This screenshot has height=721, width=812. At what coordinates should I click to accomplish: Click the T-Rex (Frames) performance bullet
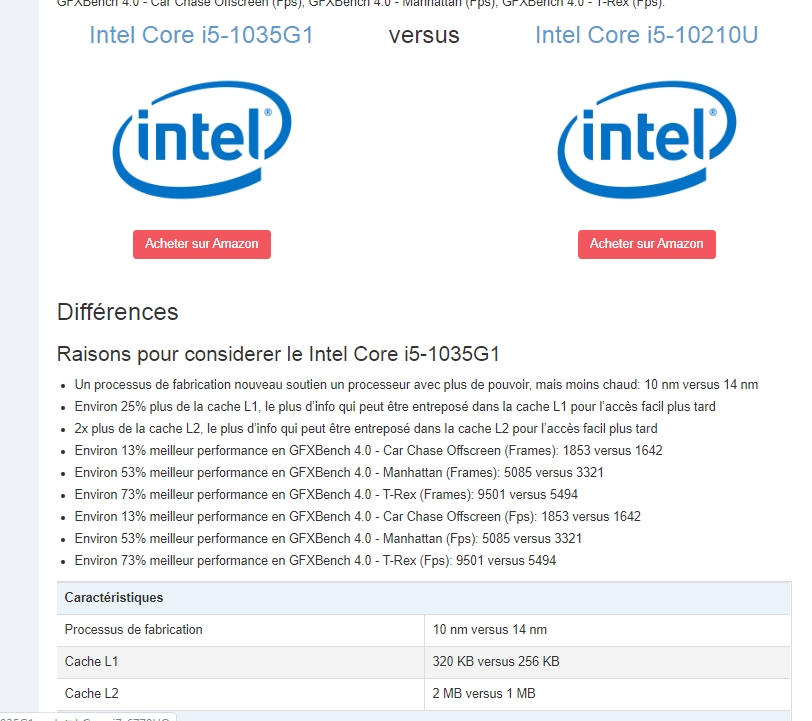point(326,495)
